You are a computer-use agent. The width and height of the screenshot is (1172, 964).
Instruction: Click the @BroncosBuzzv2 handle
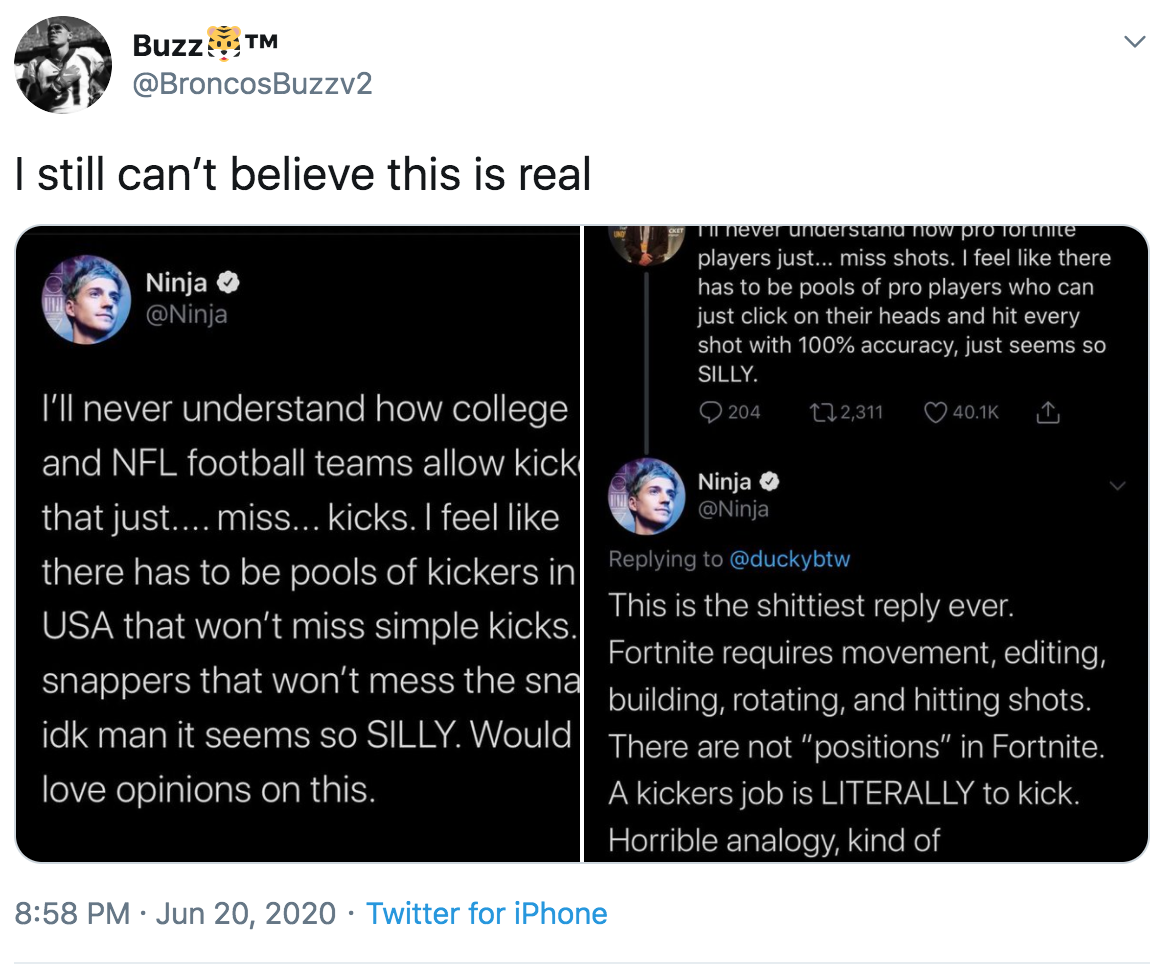[x=252, y=83]
